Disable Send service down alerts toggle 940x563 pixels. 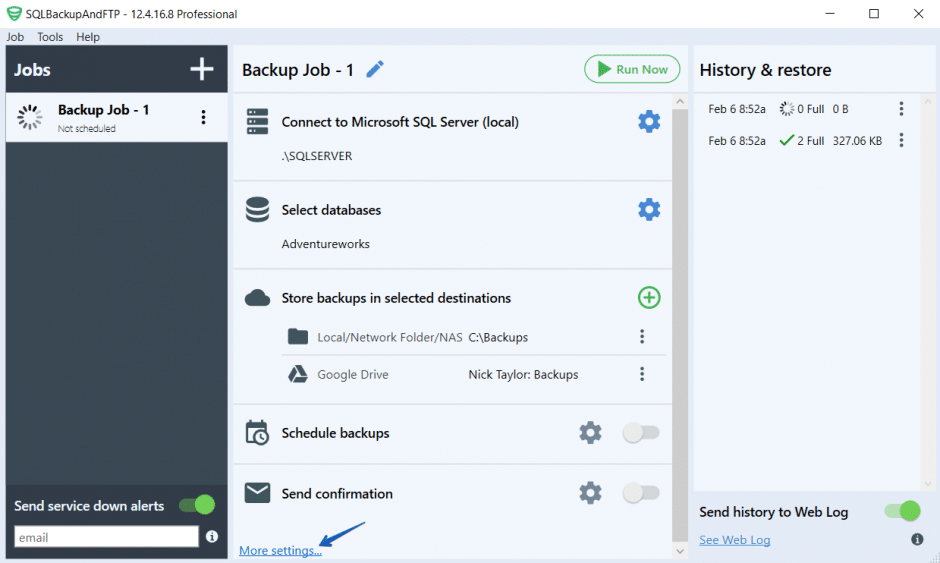click(197, 505)
